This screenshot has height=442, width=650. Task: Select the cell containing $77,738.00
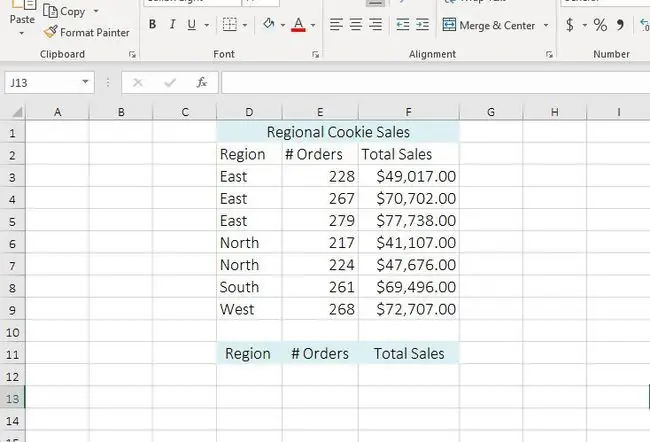tap(409, 221)
